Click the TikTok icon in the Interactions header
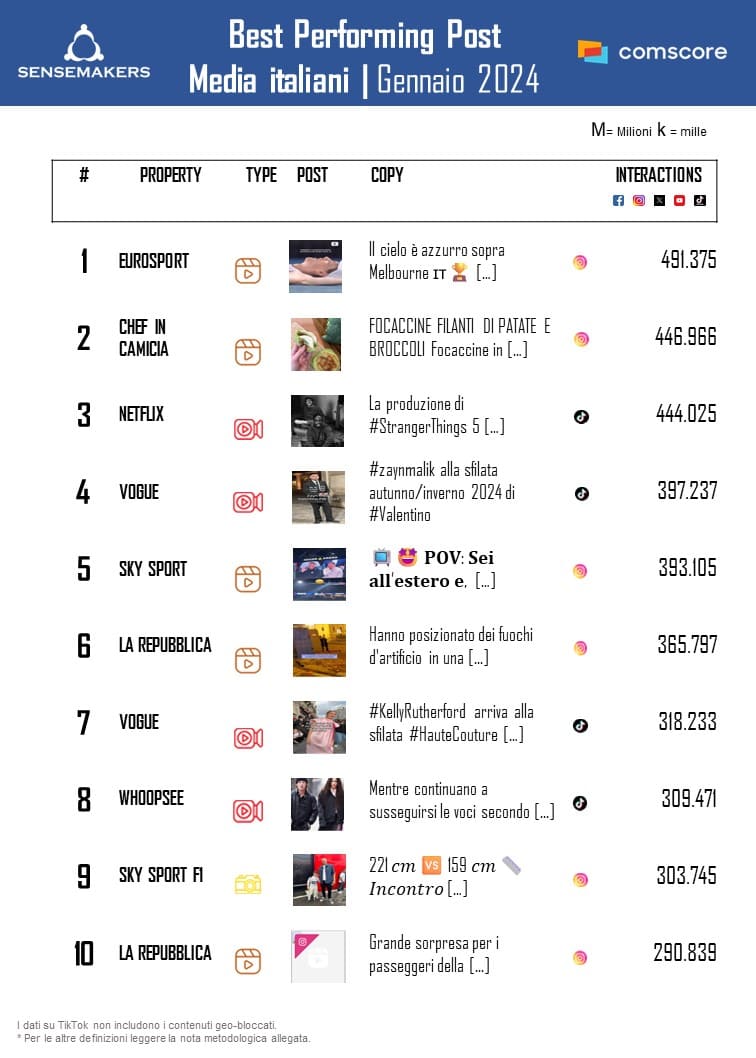This screenshot has width=756, height=1058. pos(700,200)
